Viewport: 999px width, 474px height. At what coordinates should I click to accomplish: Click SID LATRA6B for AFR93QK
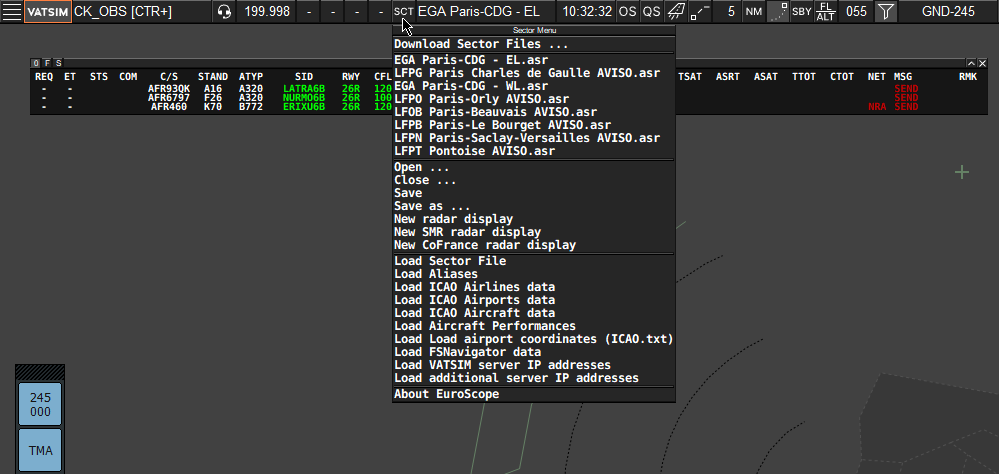(304, 89)
